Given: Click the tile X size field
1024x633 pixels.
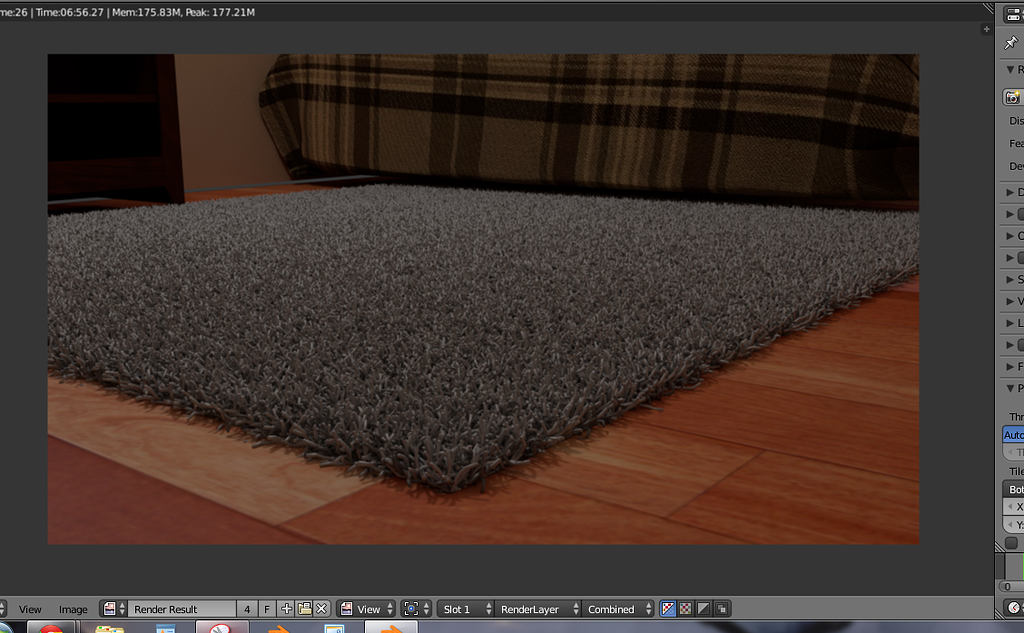Looking at the screenshot, I should click(1014, 506).
